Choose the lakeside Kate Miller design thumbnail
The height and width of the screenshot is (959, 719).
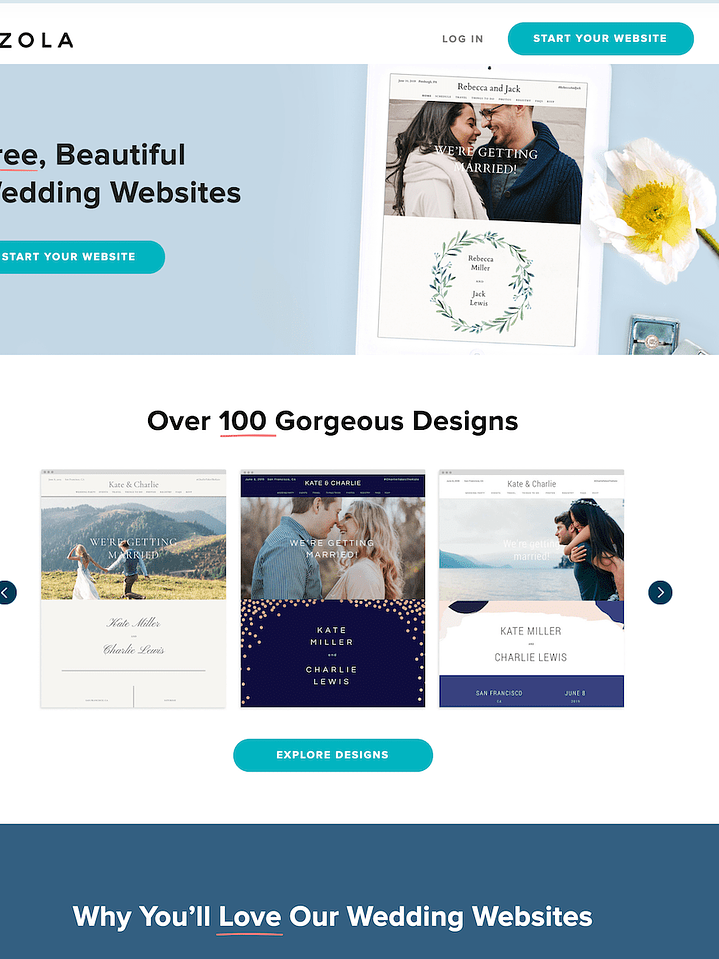click(531, 588)
